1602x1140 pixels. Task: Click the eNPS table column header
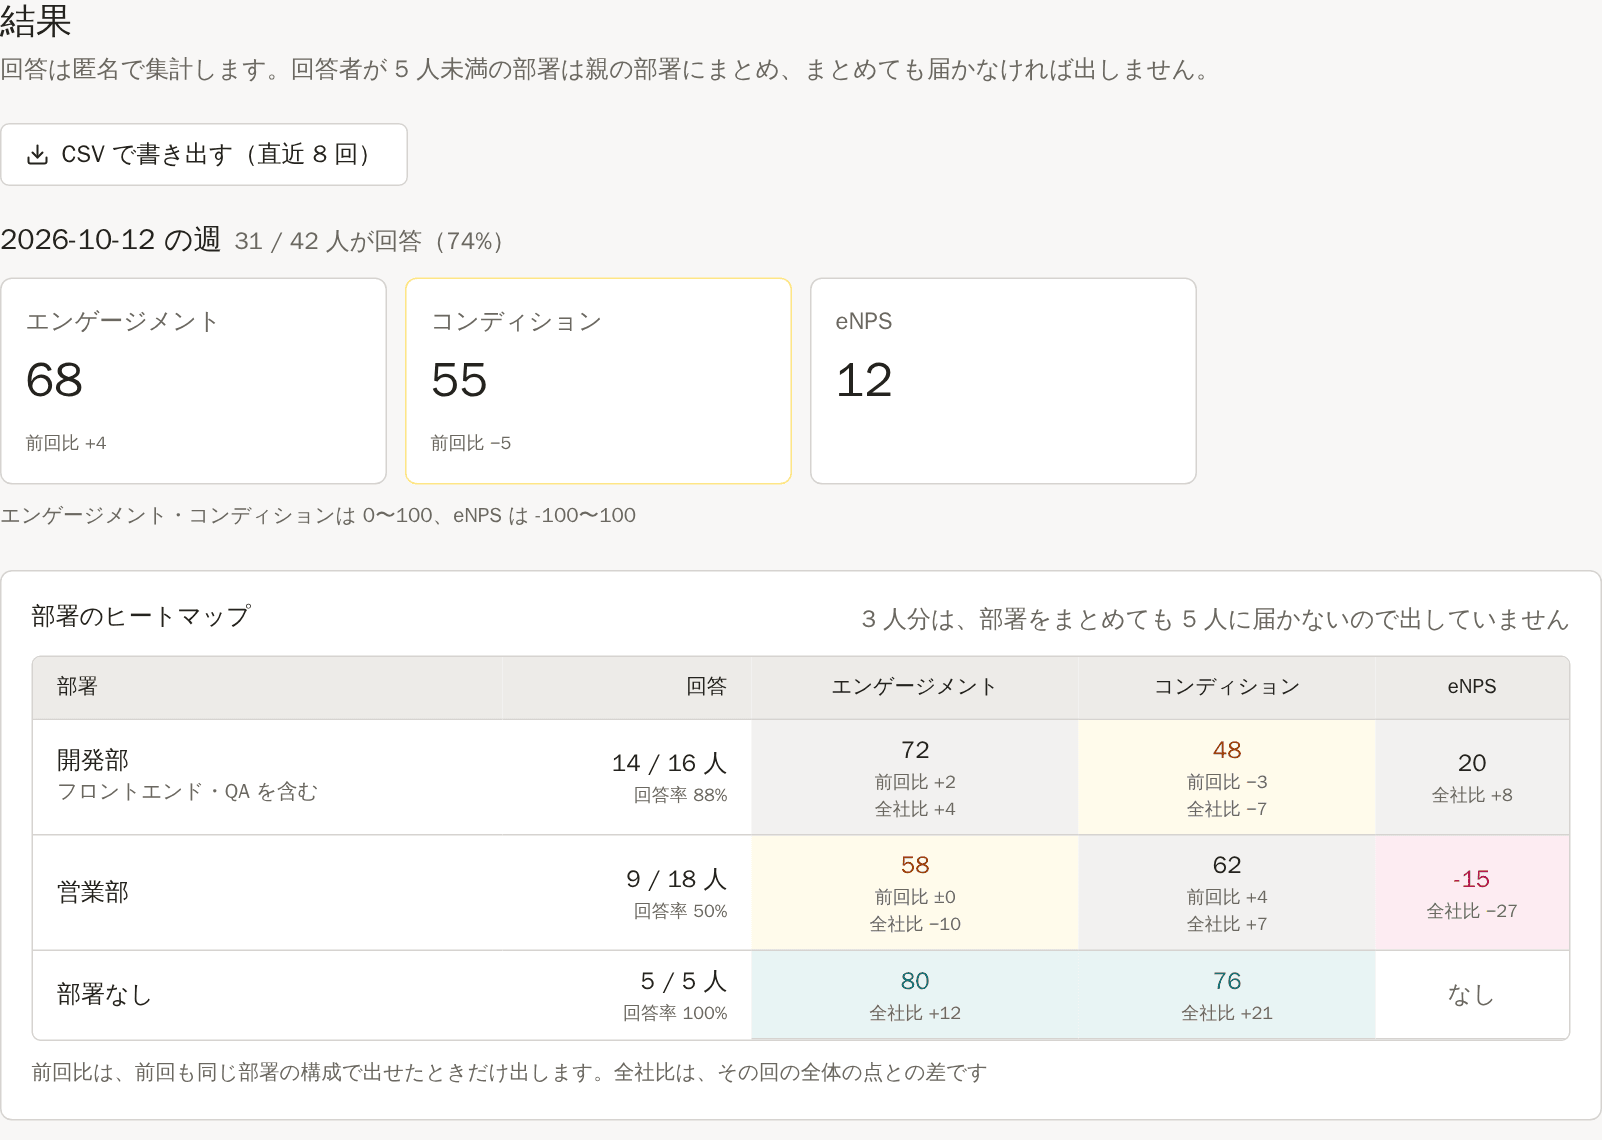[1472, 687]
